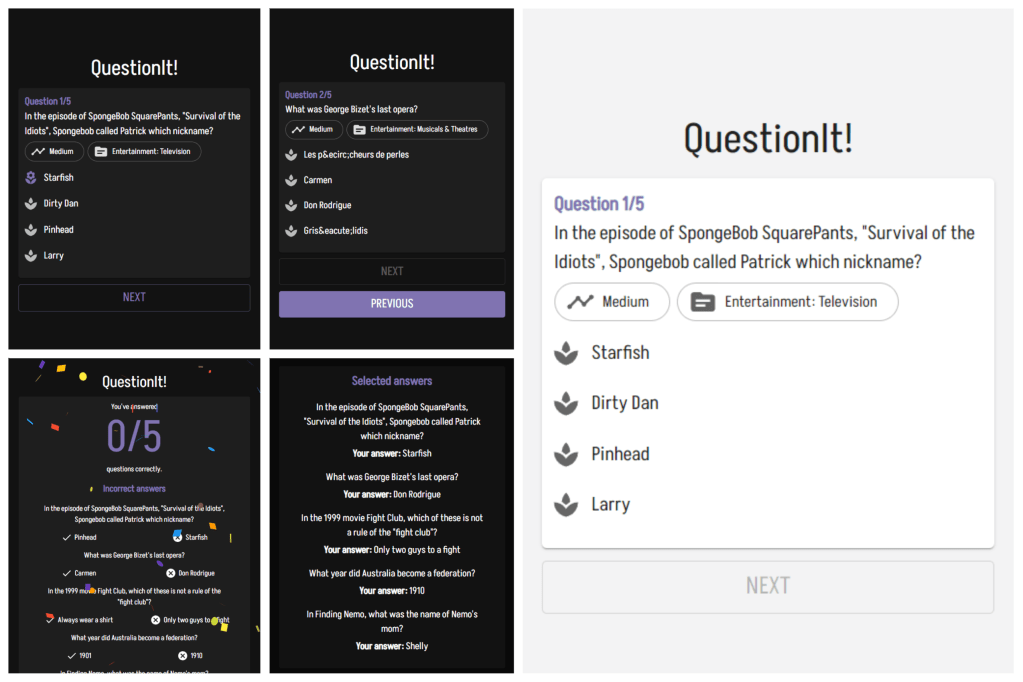Screen dimensions: 1023x682
Task: Click the checkmark icon beside 1901 in the results
Action: click(x=72, y=656)
